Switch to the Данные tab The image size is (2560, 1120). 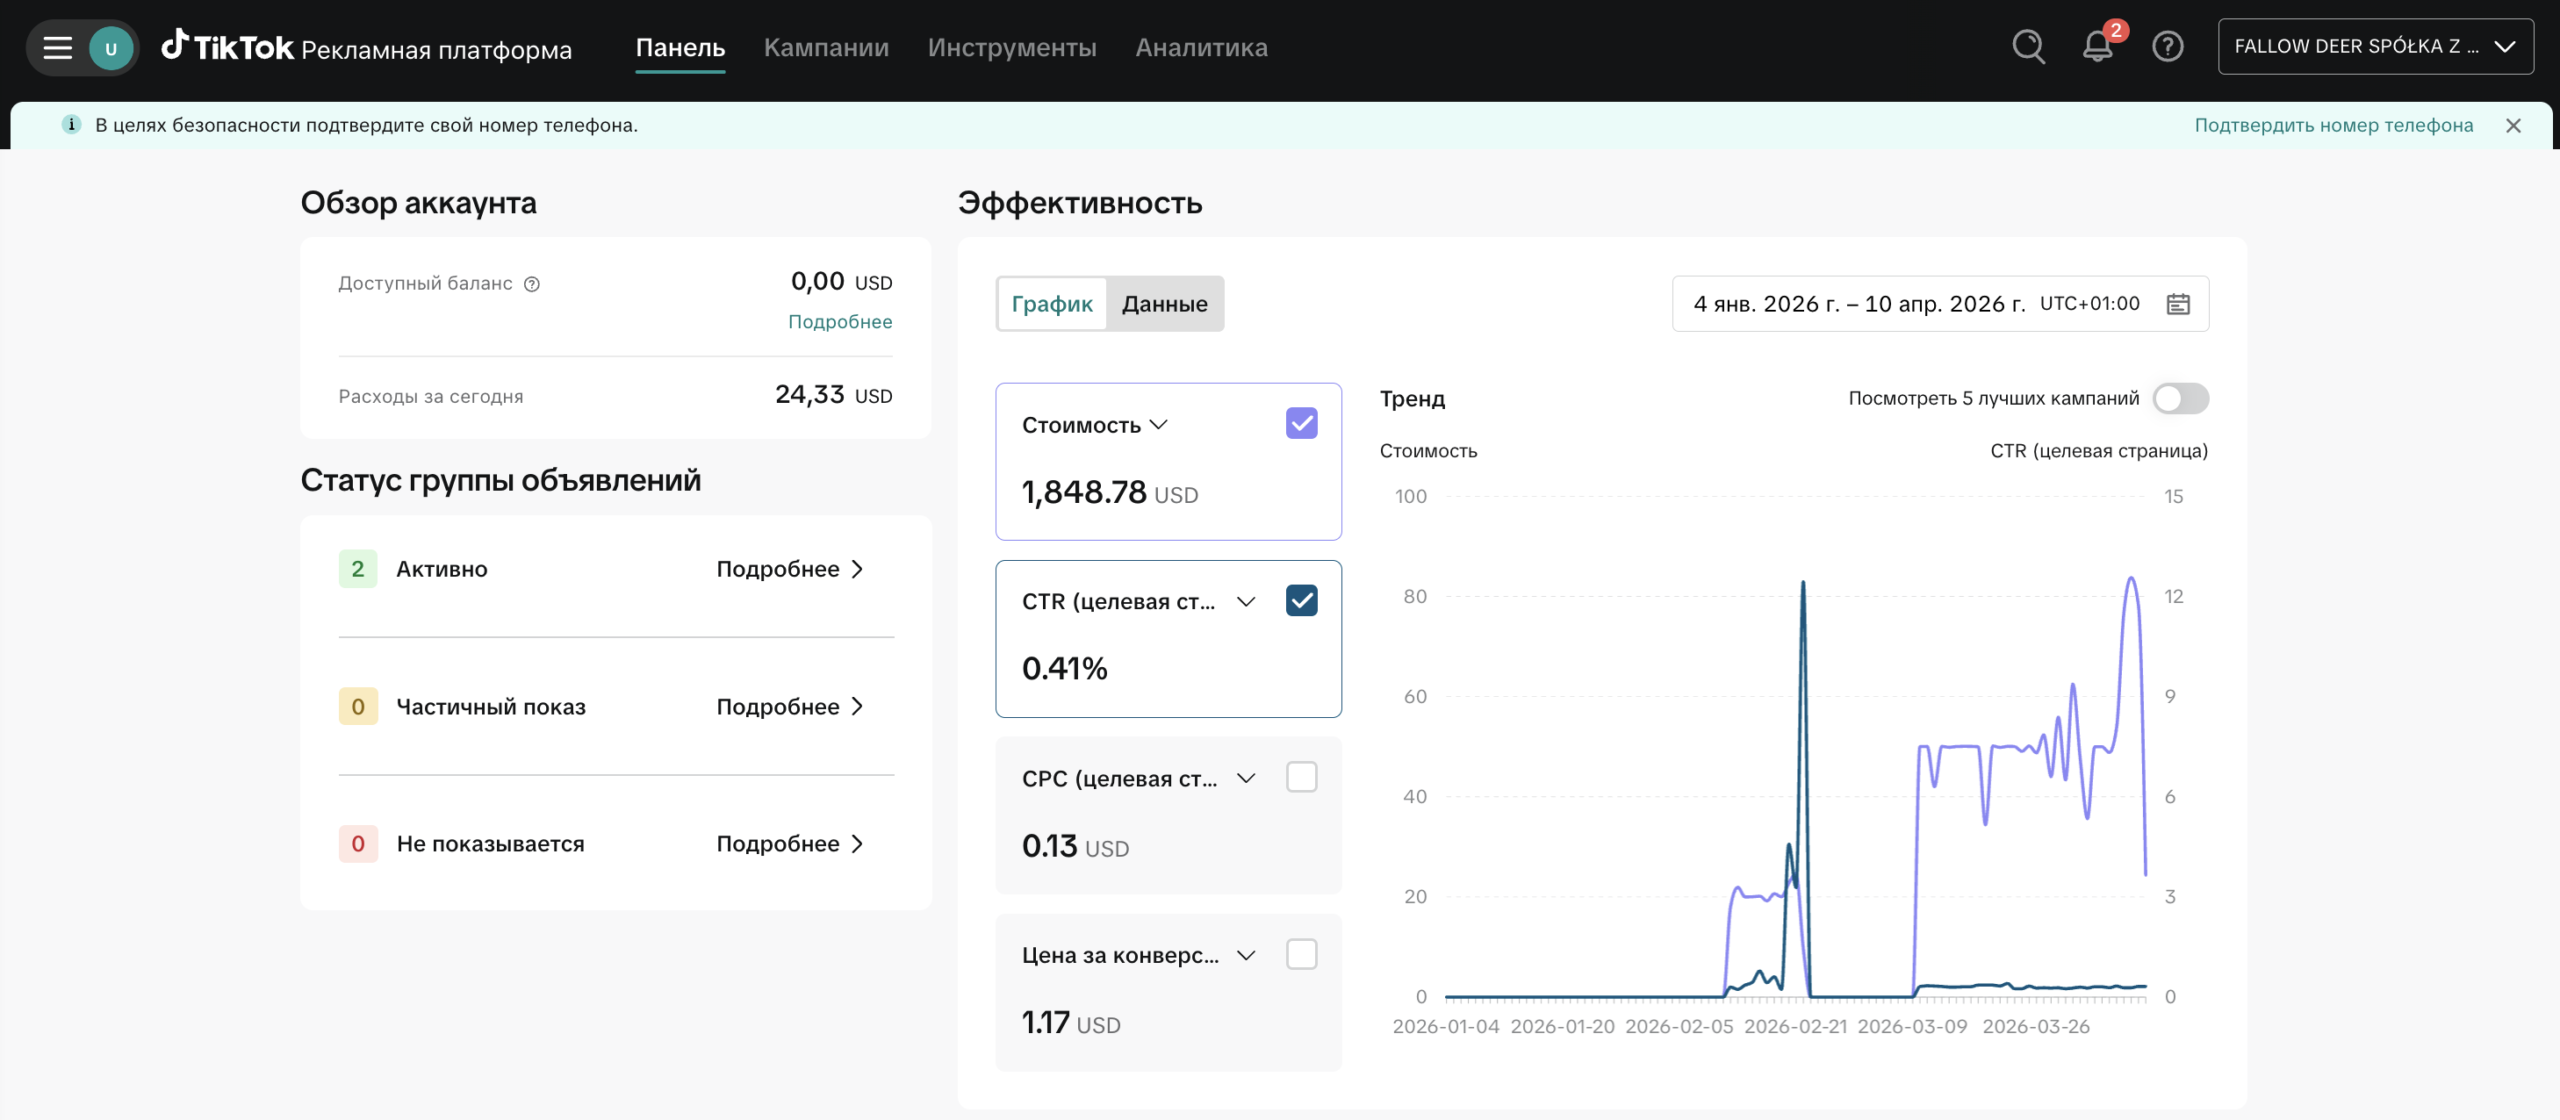click(x=1164, y=304)
